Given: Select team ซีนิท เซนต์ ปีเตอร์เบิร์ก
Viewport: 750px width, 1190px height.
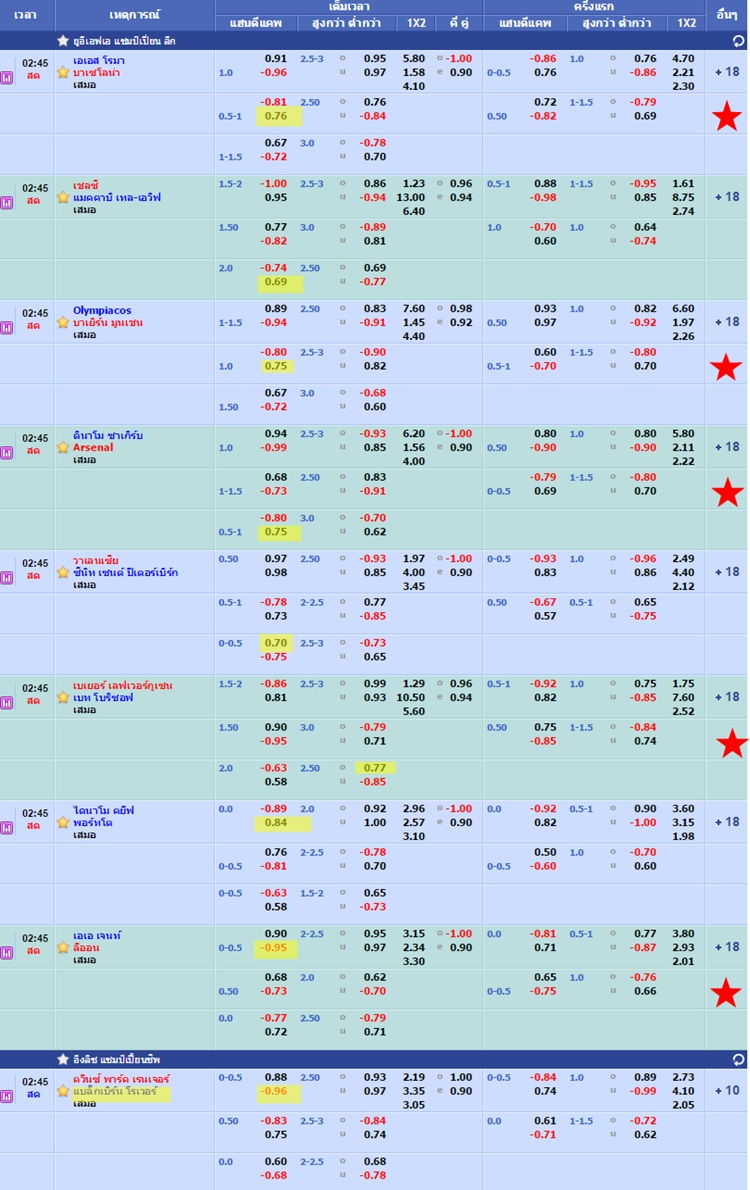Looking at the screenshot, I should (125, 573).
